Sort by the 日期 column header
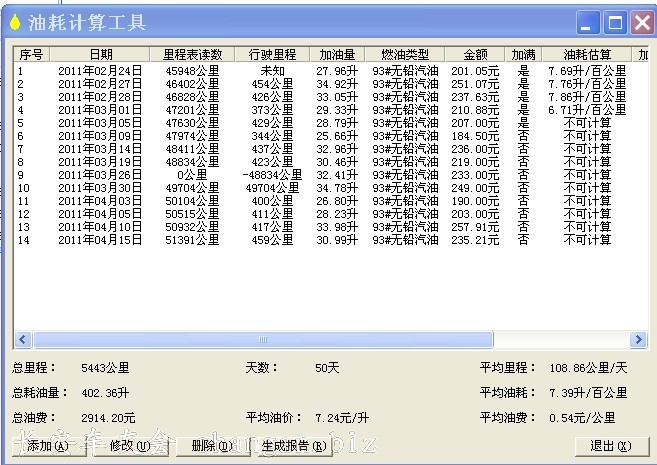This screenshot has width=657, height=465. [100, 54]
